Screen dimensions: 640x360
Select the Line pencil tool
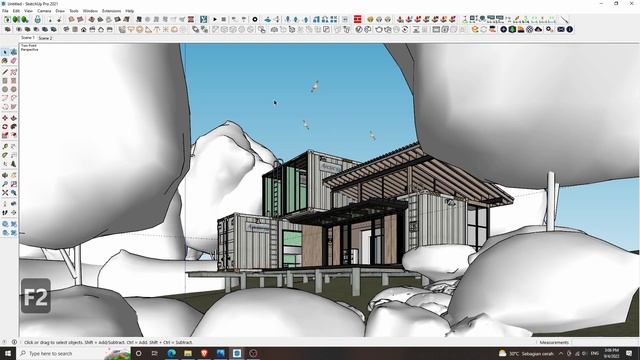(5, 72)
